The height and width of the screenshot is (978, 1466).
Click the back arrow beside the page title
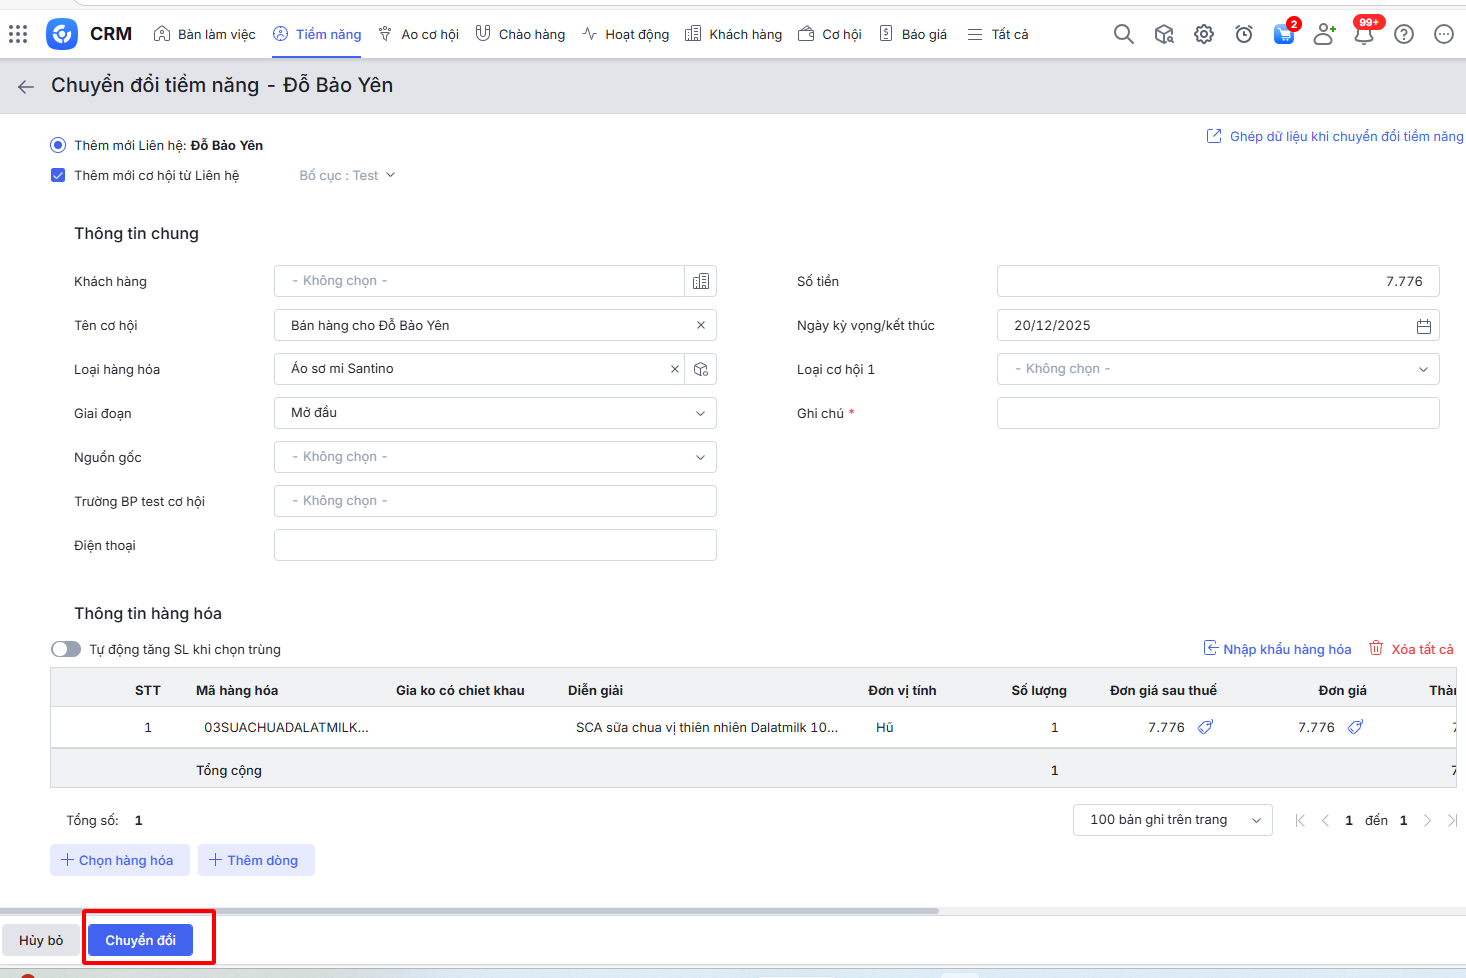tap(26, 87)
